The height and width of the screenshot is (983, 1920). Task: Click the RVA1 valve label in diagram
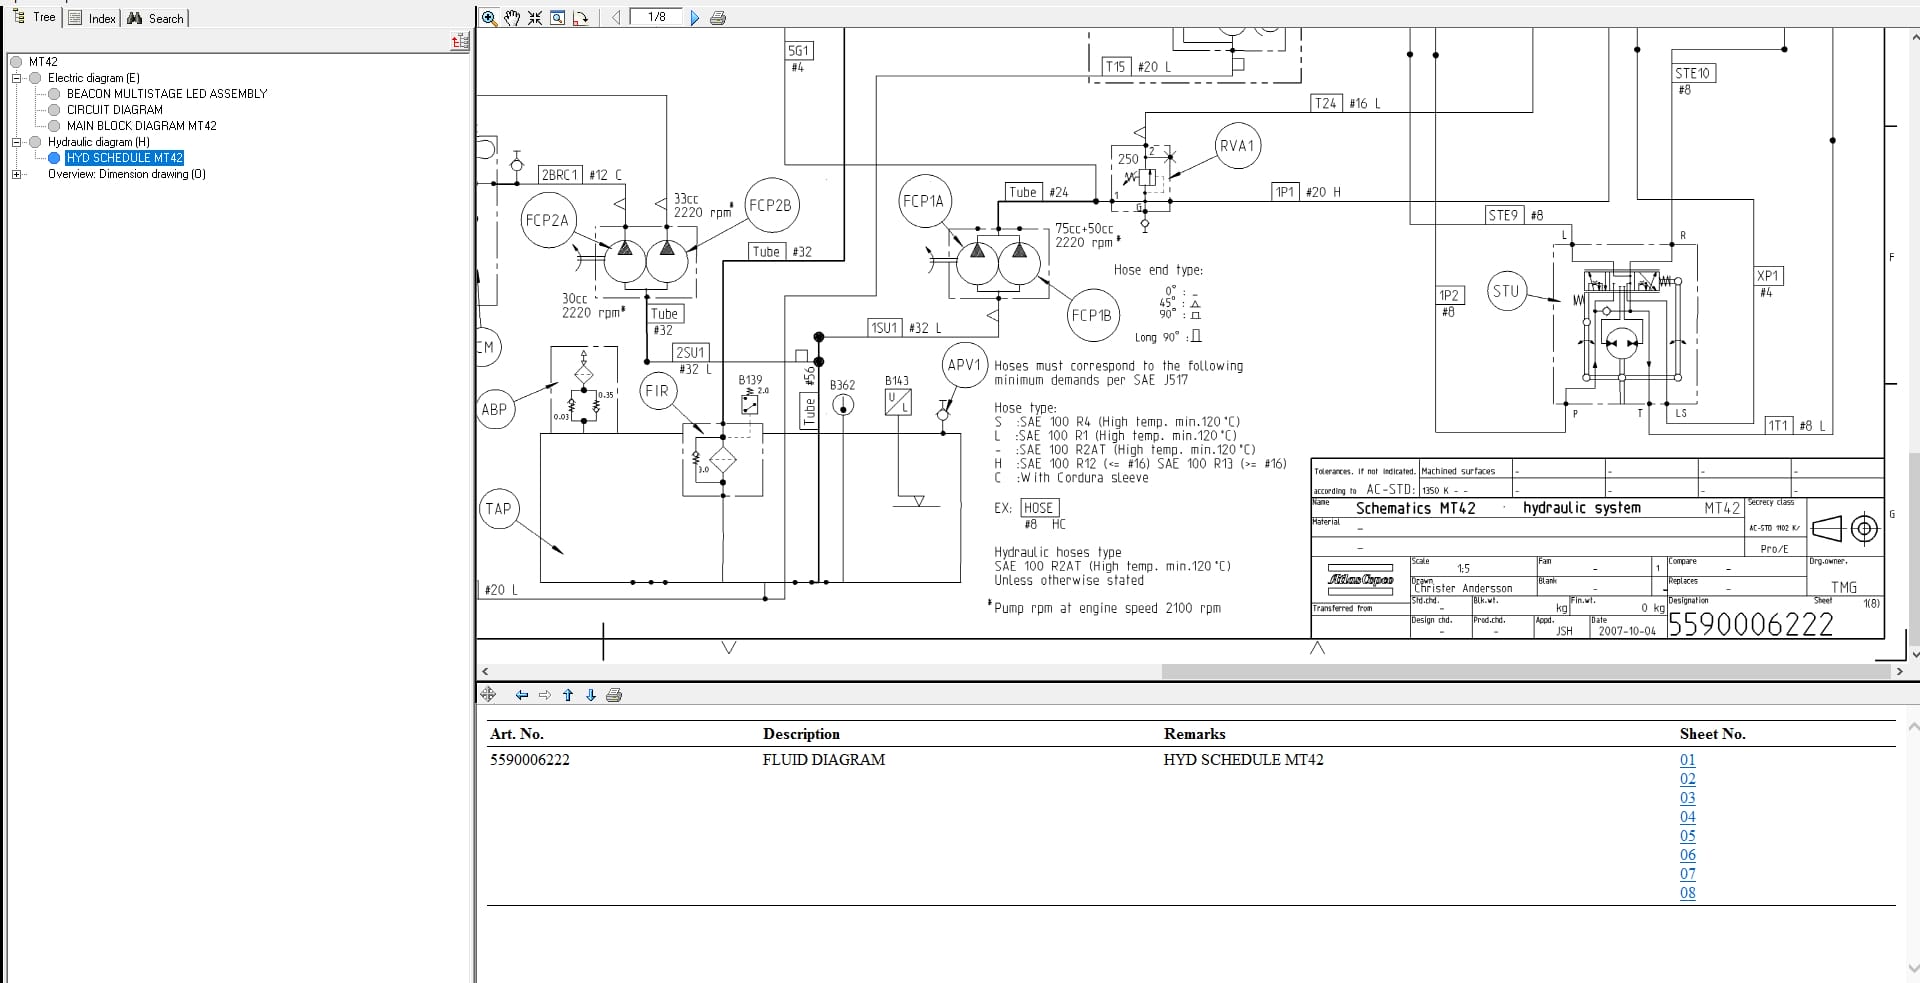pyautogui.click(x=1236, y=146)
